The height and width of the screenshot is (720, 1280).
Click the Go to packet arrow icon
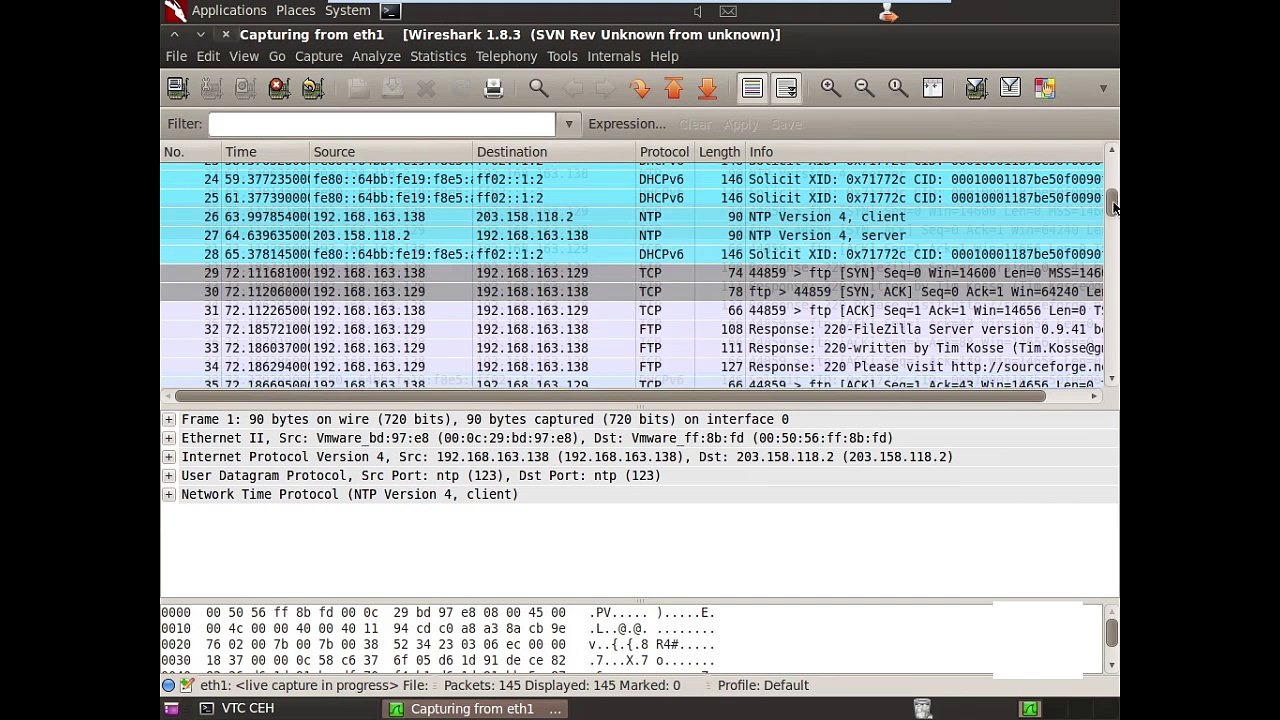[x=640, y=88]
